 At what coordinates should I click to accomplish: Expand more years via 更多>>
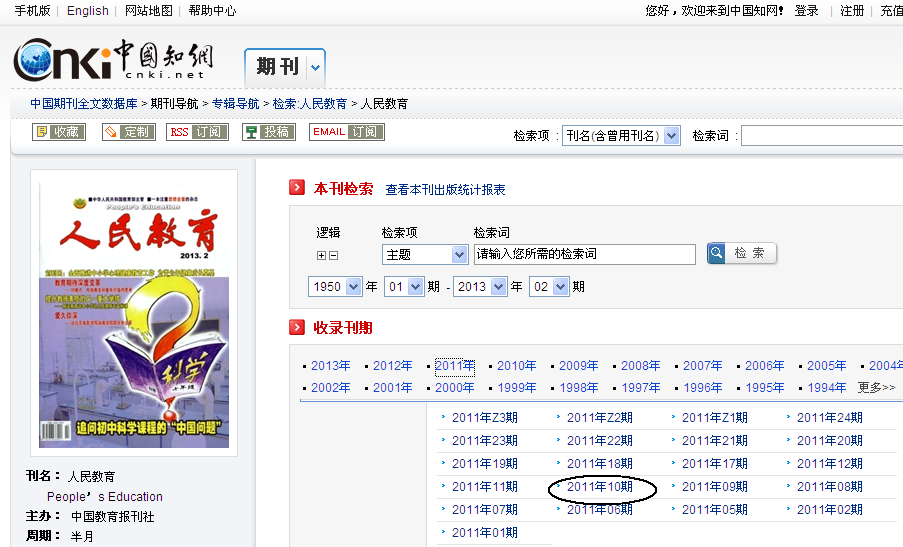(x=877, y=388)
